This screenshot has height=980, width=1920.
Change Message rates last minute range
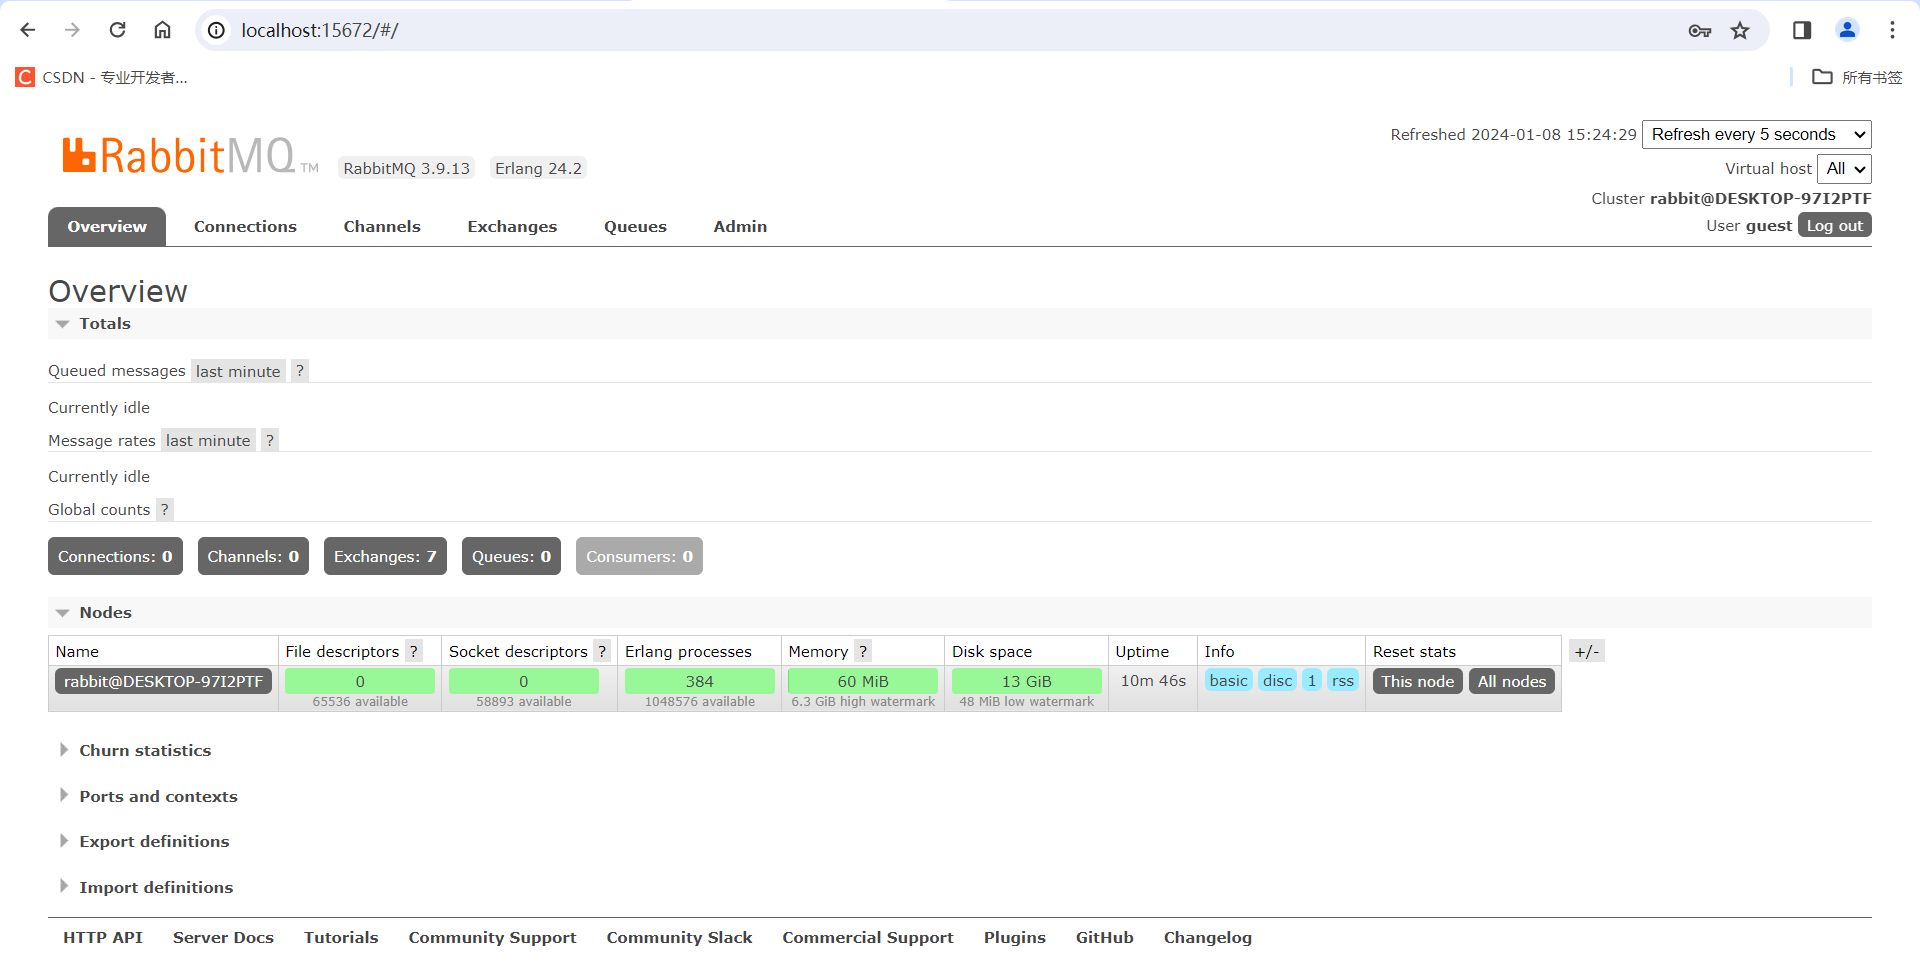click(208, 440)
